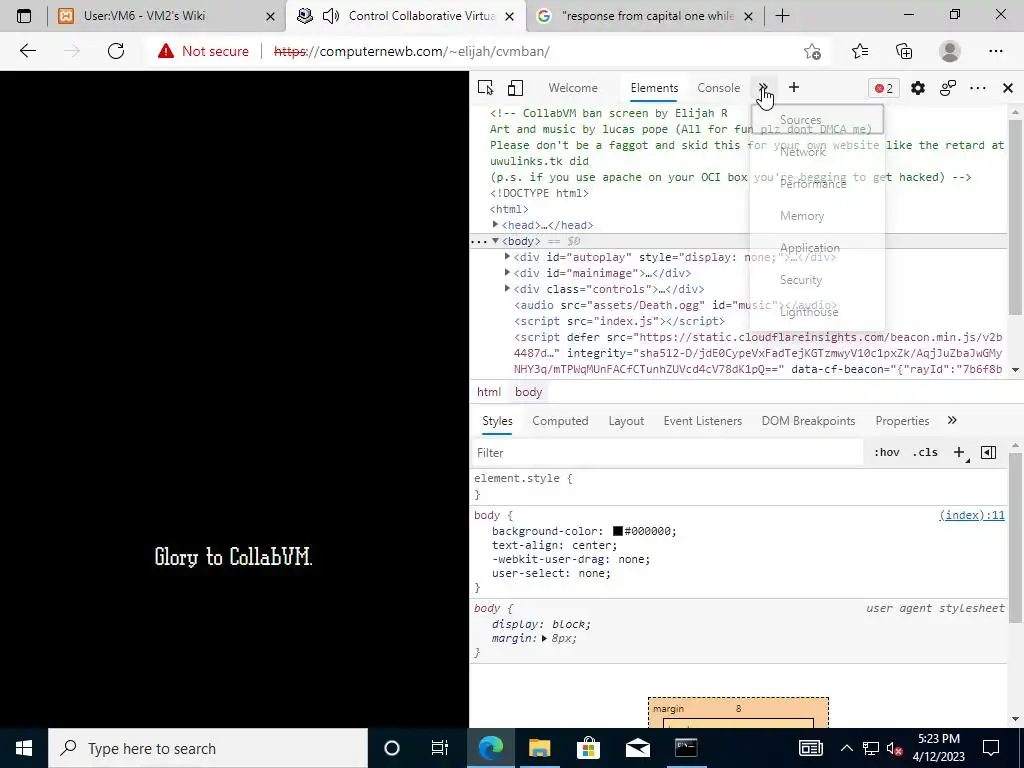Screen dimensions: 1024x768
Task: Click the Not secure warning indicator
Action: (203, 51)
